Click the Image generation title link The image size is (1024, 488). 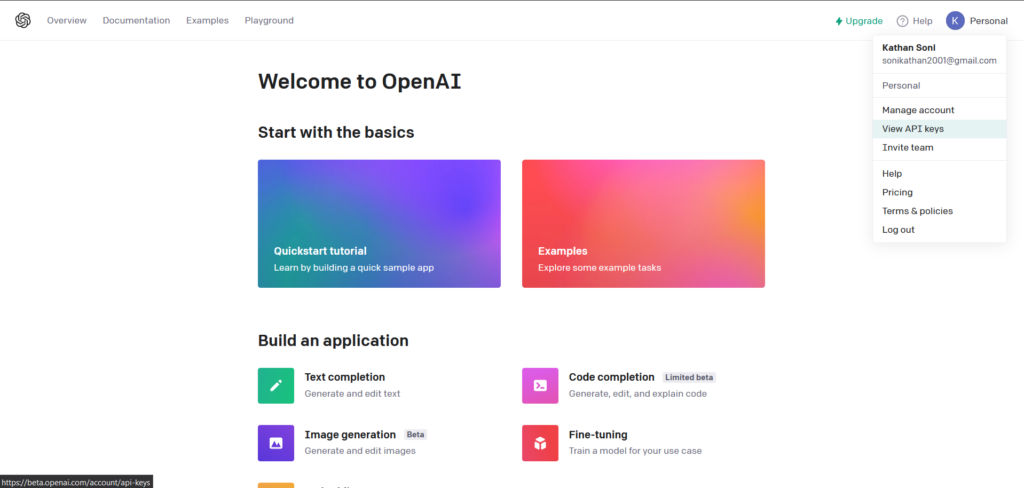tap(350, 434)
